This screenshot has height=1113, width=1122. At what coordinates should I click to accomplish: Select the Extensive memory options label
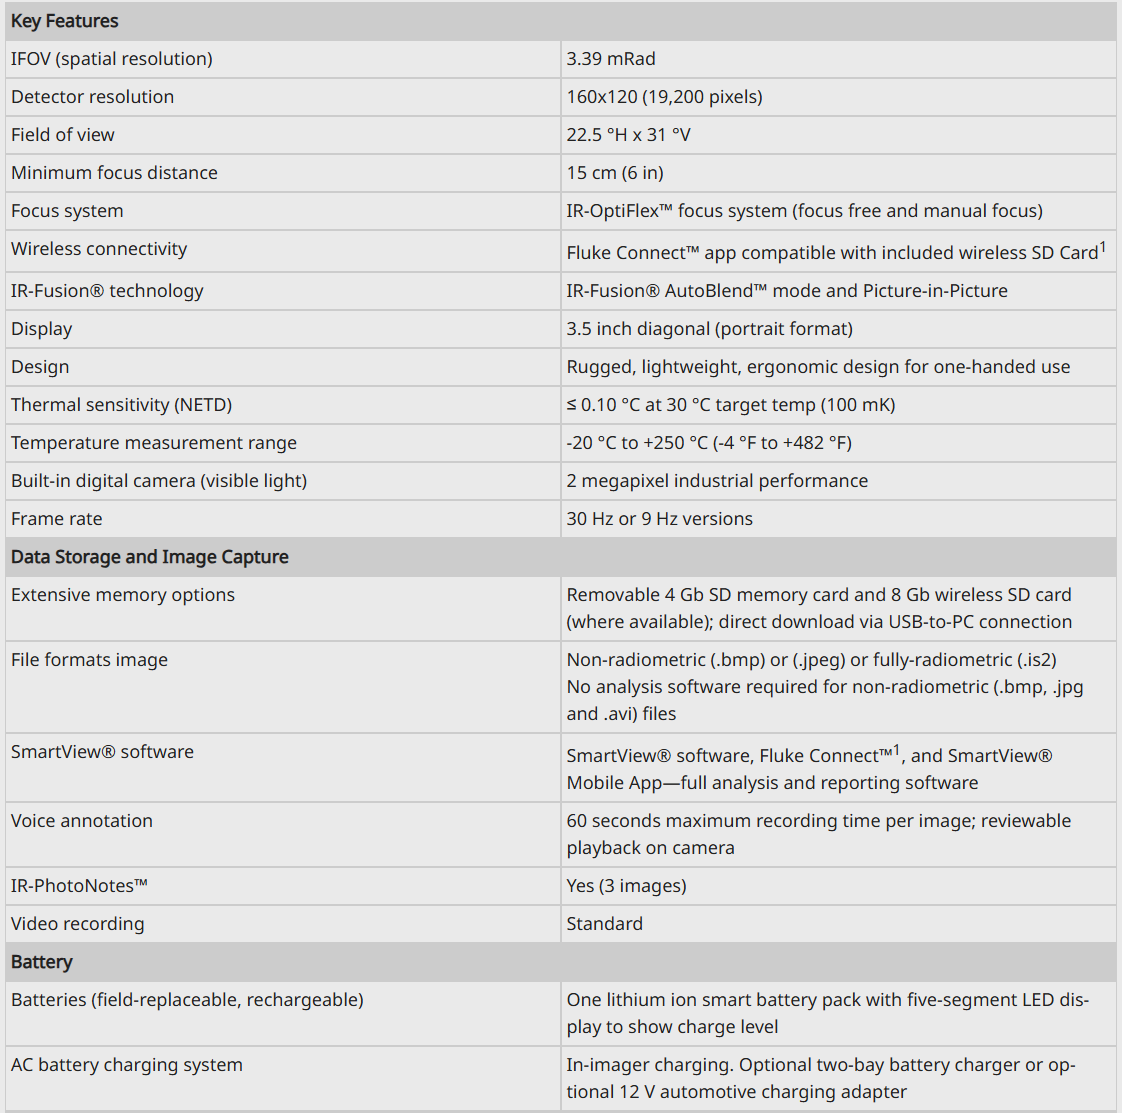(122, 595)
